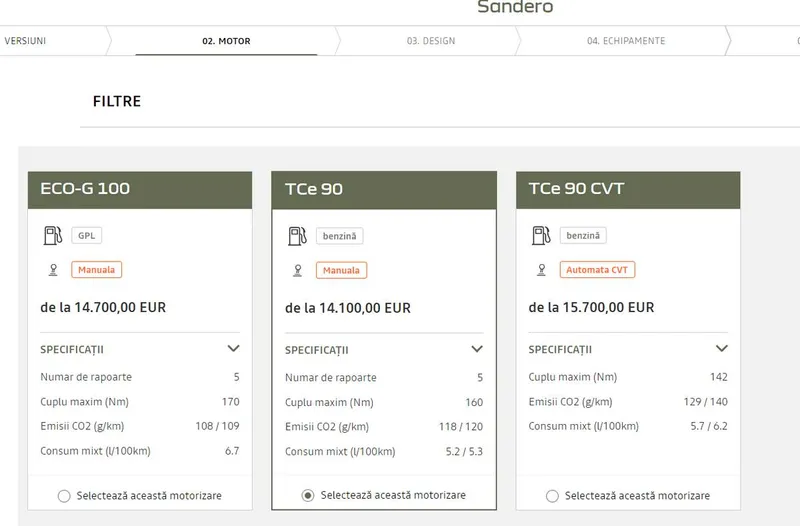Click the Automata CVT transmission tag
The height and width of the screenshot is (526, 800).
click(599, 270)
